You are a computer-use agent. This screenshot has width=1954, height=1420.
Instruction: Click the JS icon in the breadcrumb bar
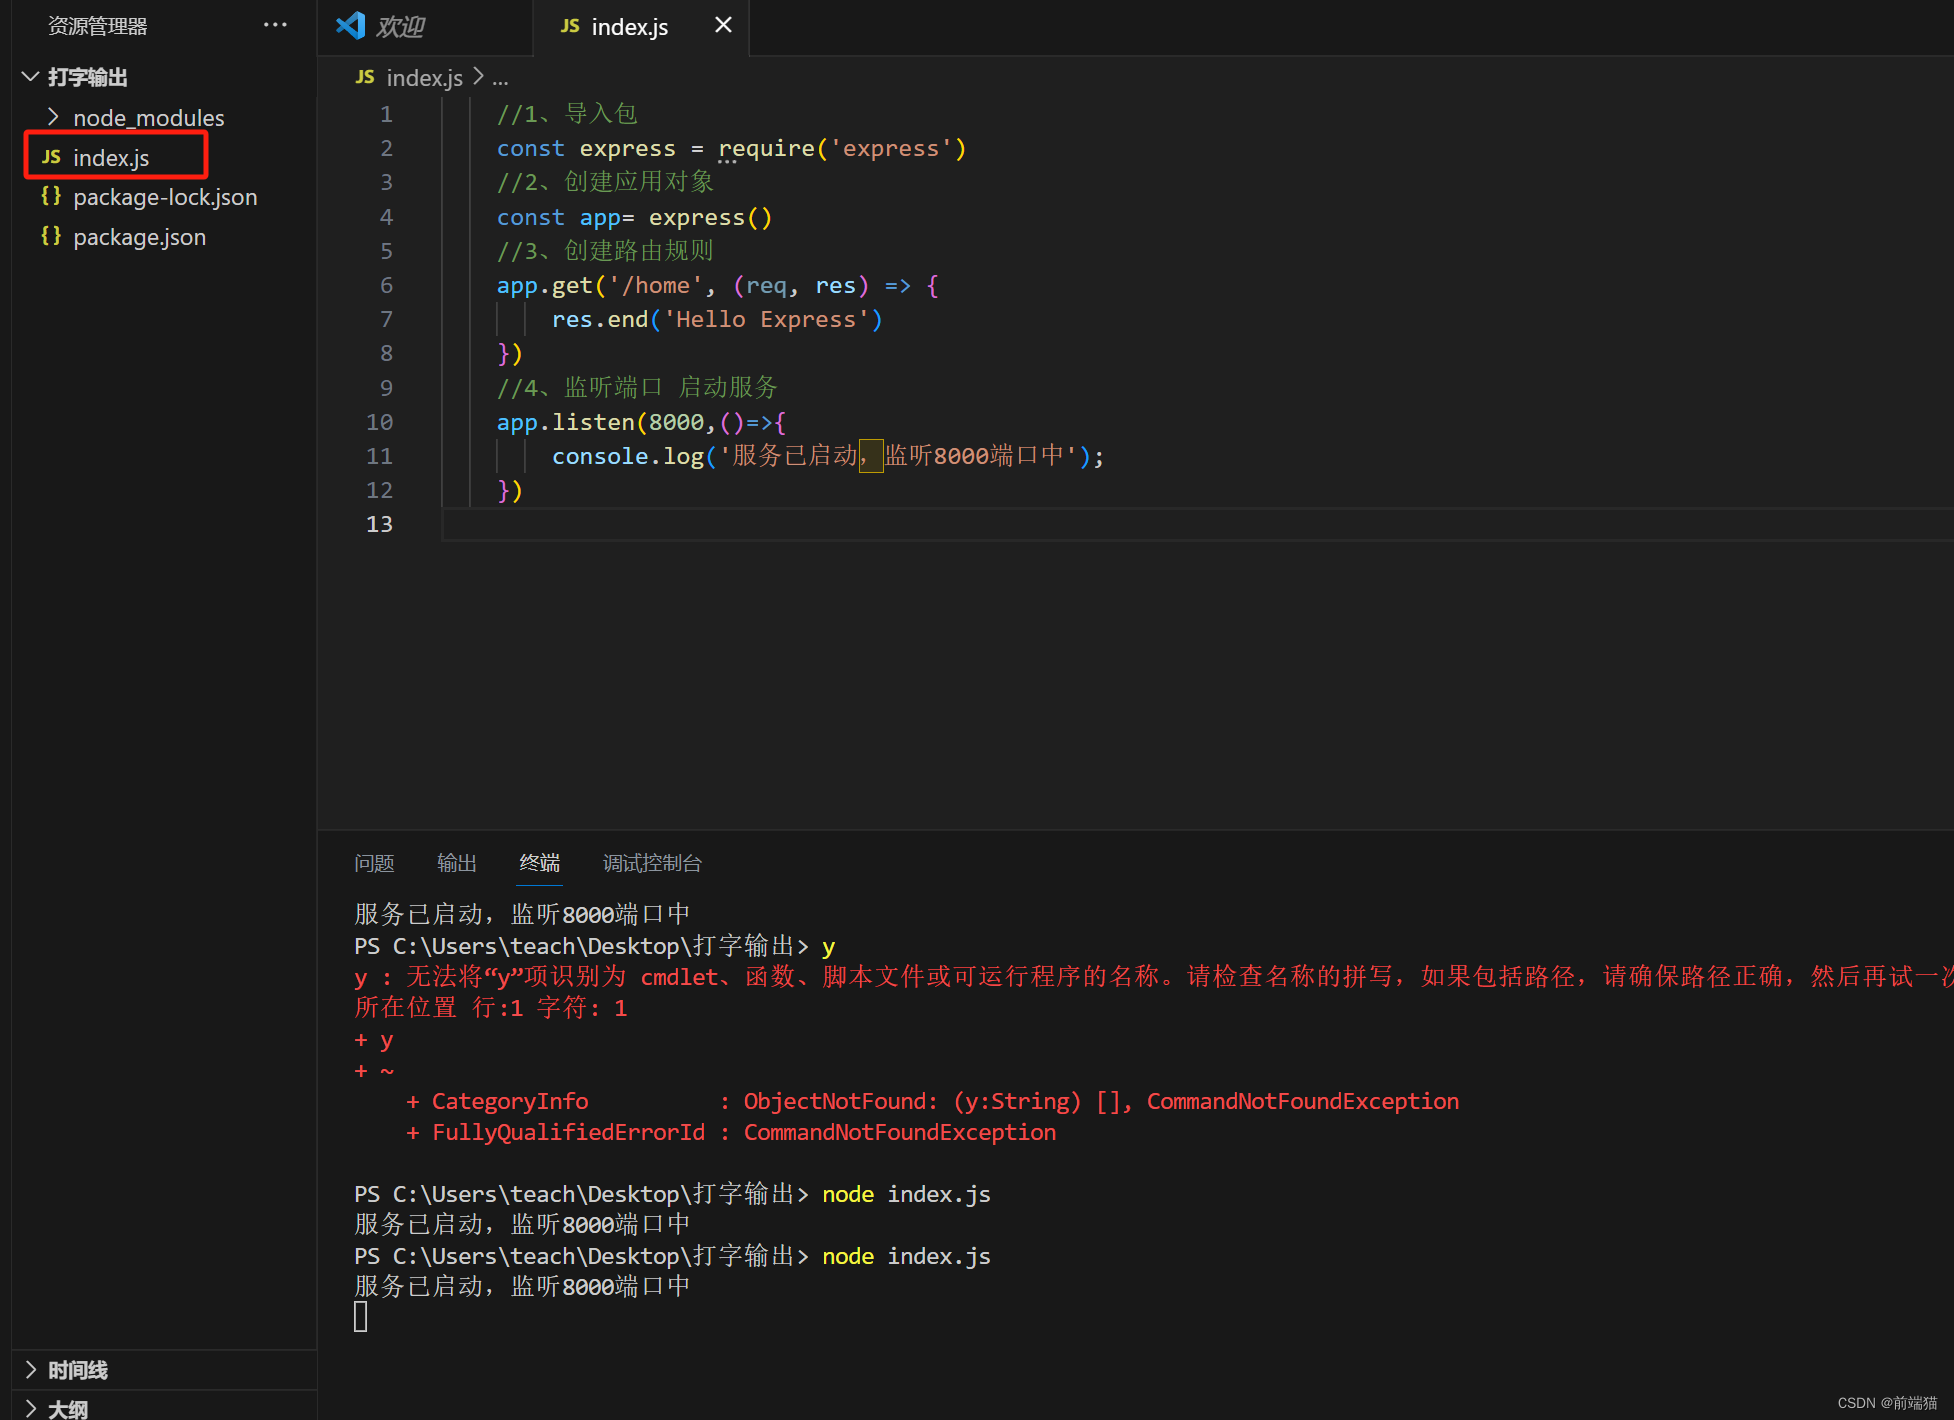click(x=364, y=77)
